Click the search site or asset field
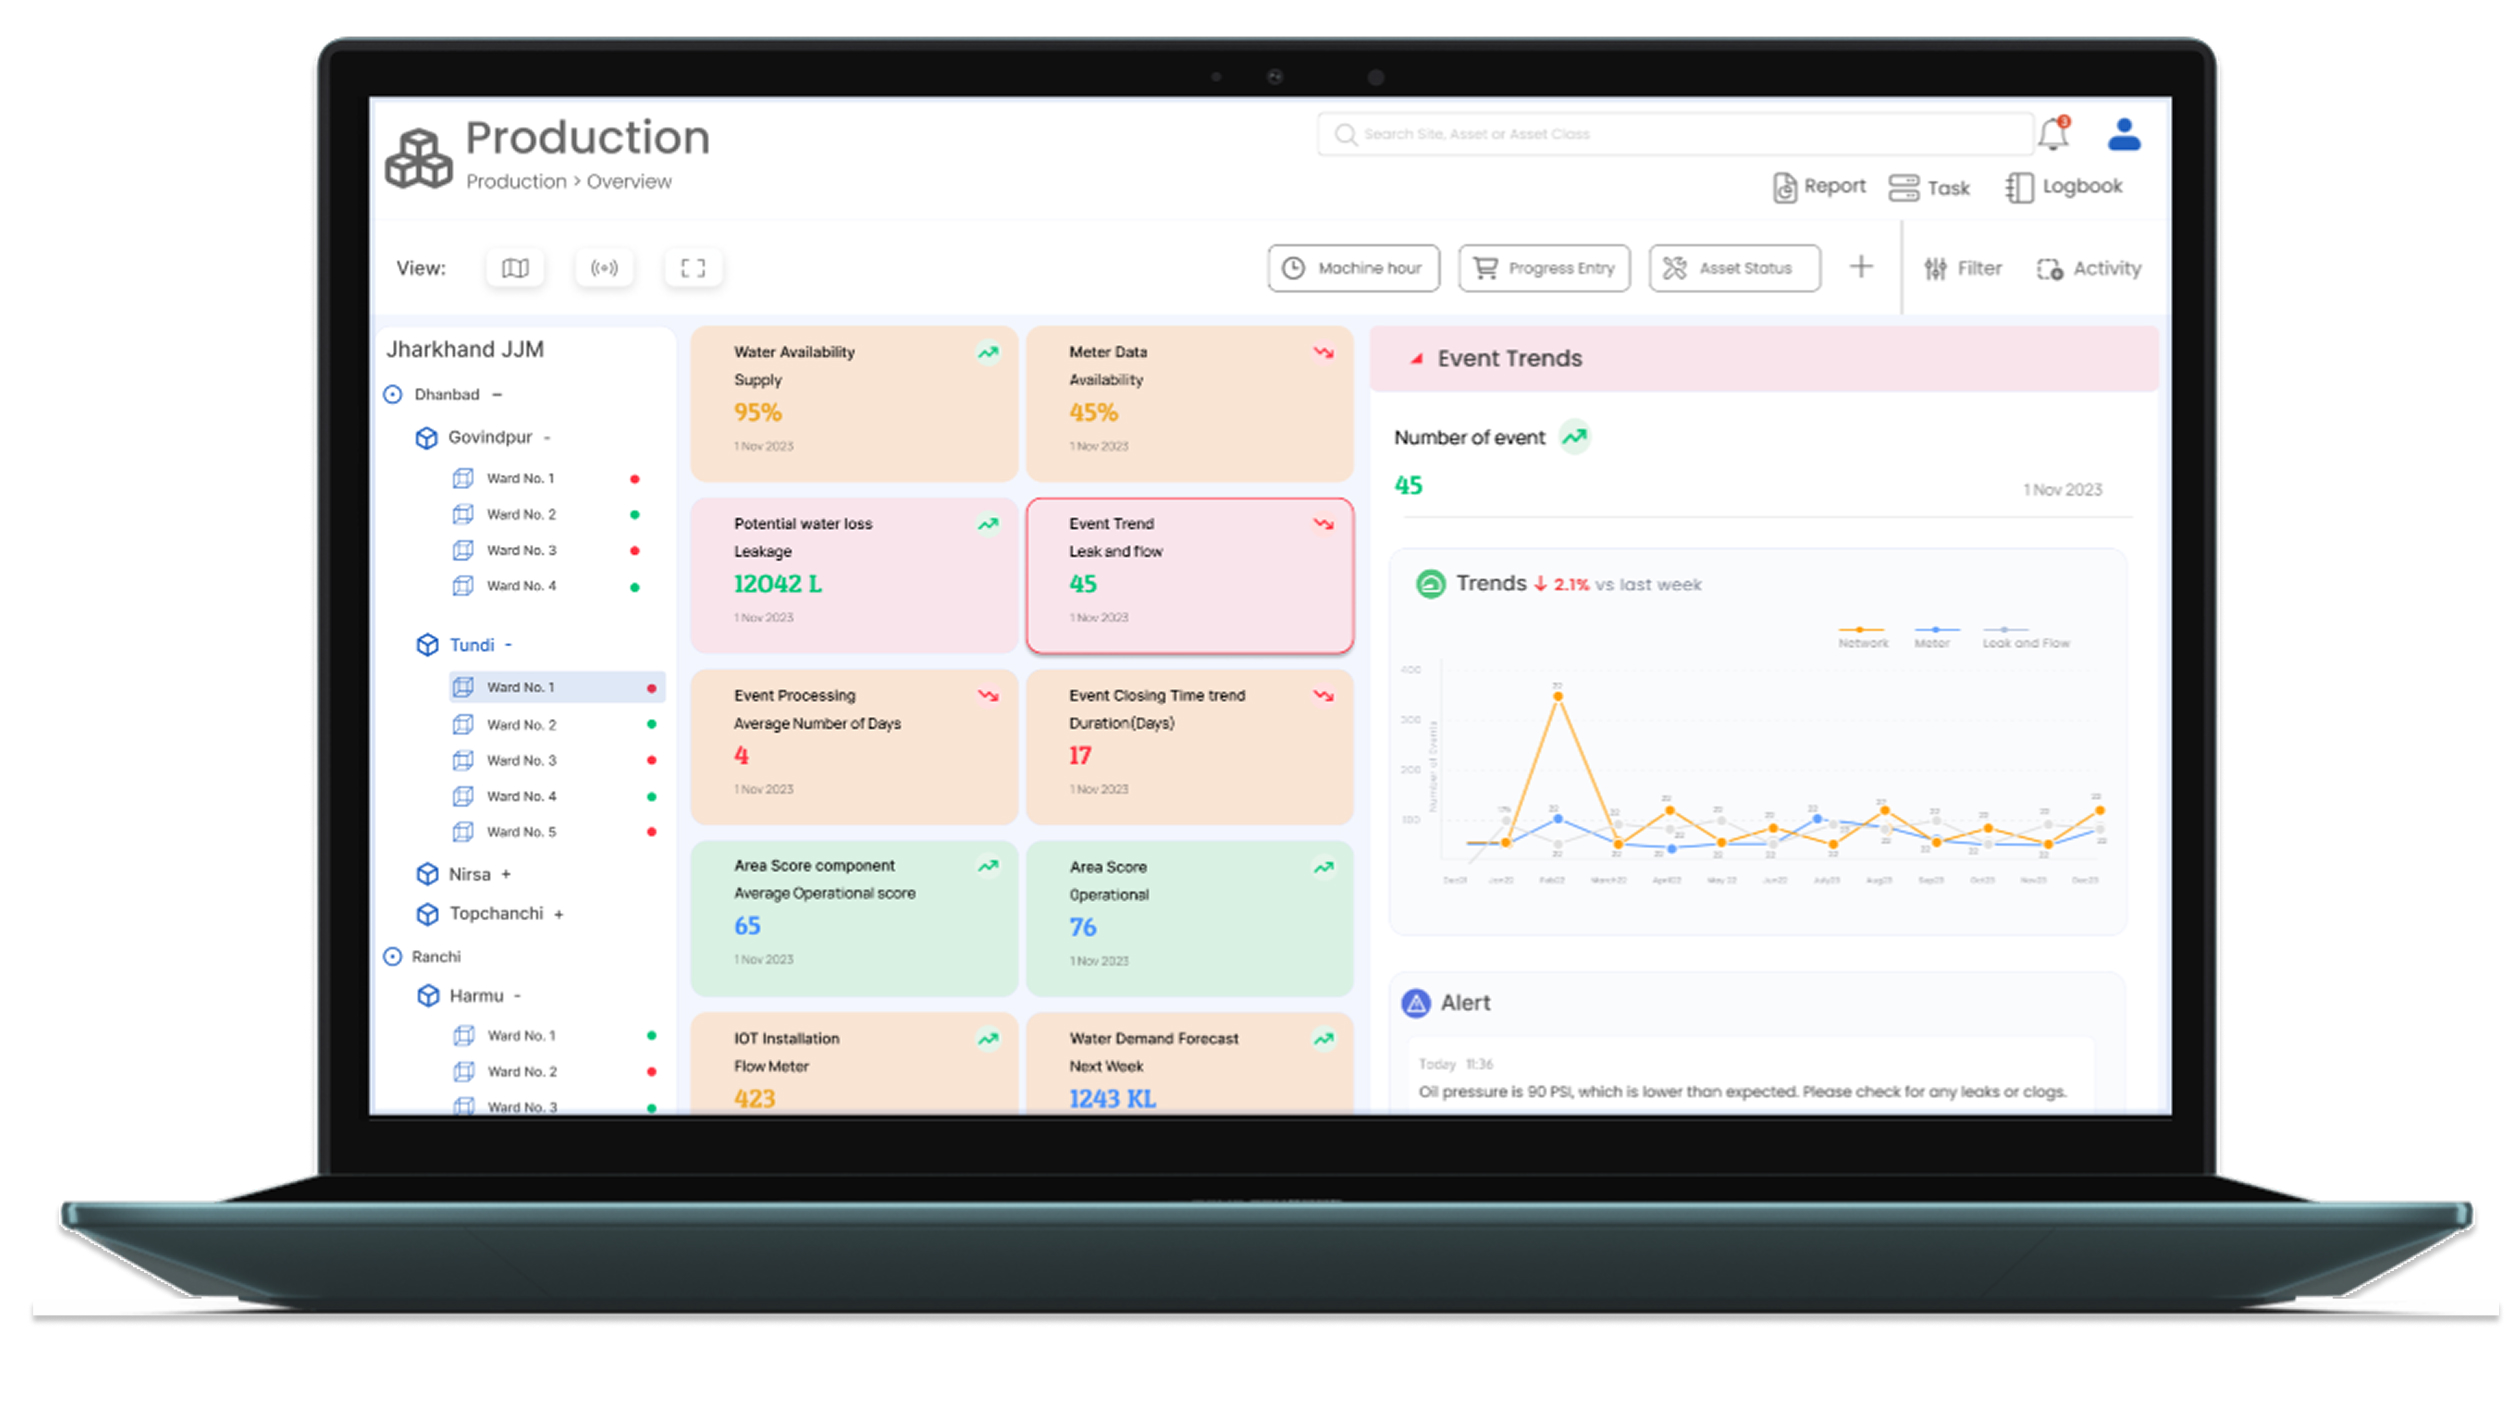Image resolution: width=2505 pixels, height=1421 pixels. pos(1675,134)
